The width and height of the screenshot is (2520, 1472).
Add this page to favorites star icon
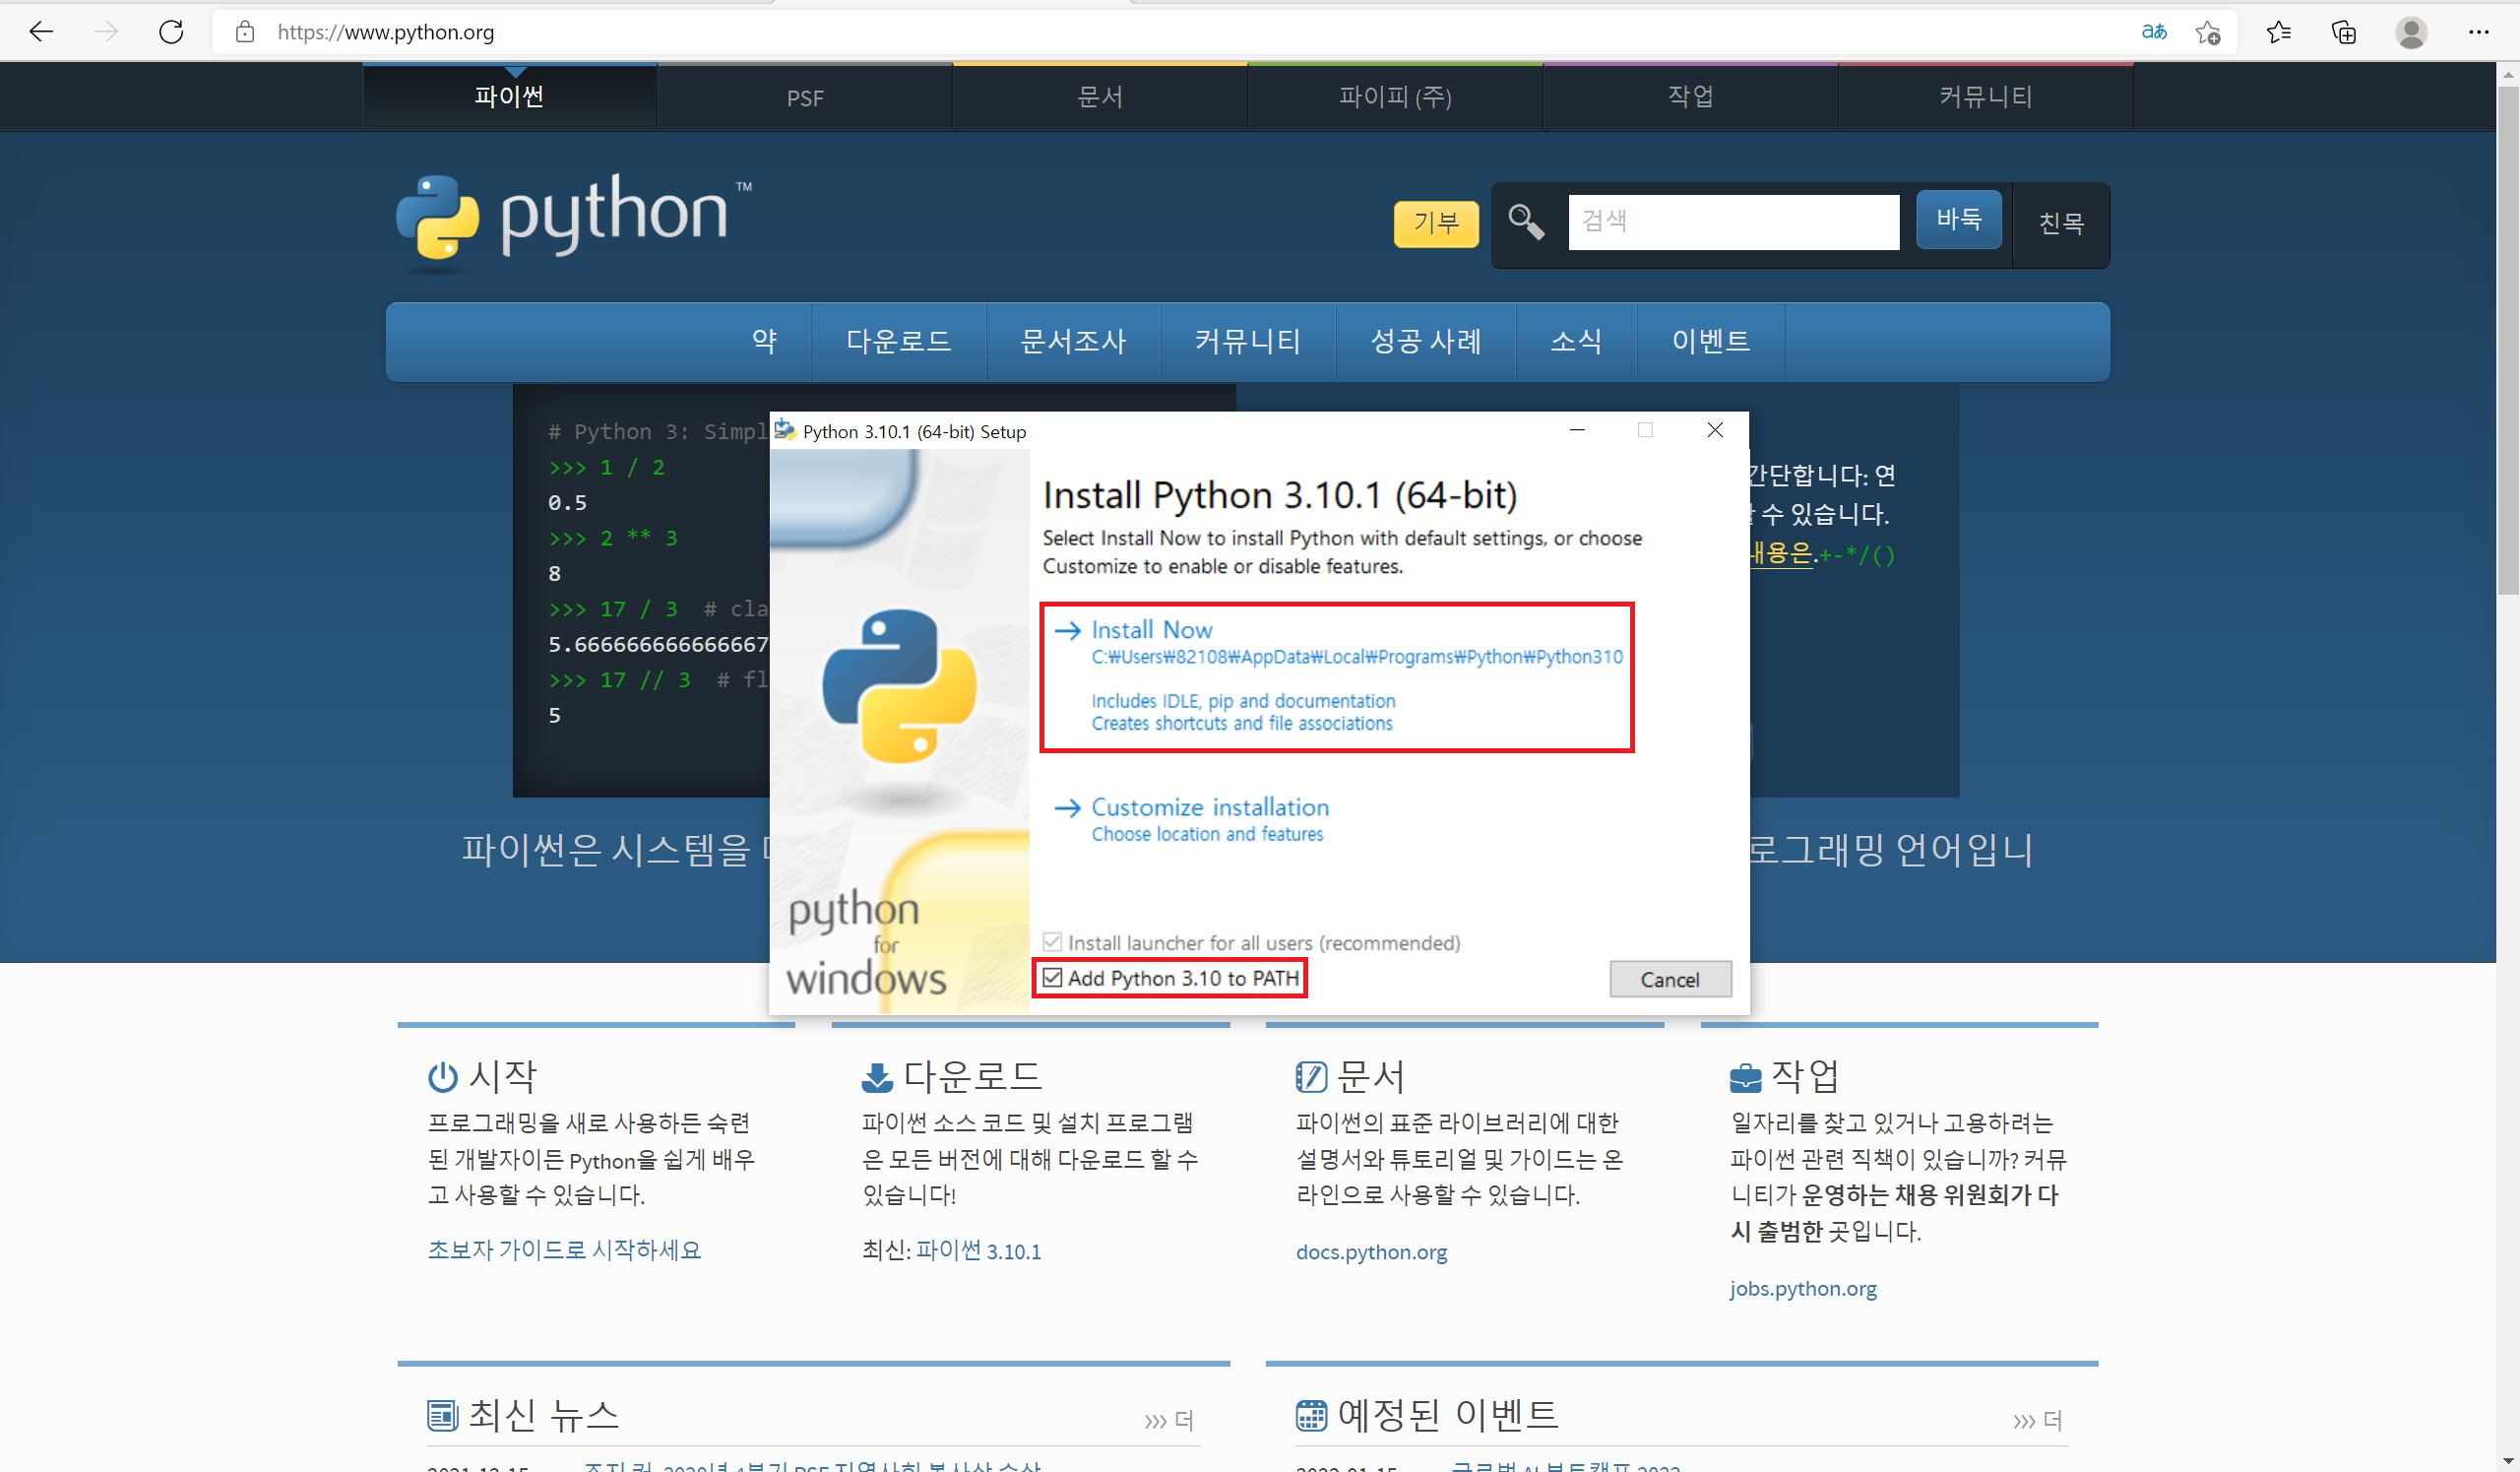tap(2208, 32)
